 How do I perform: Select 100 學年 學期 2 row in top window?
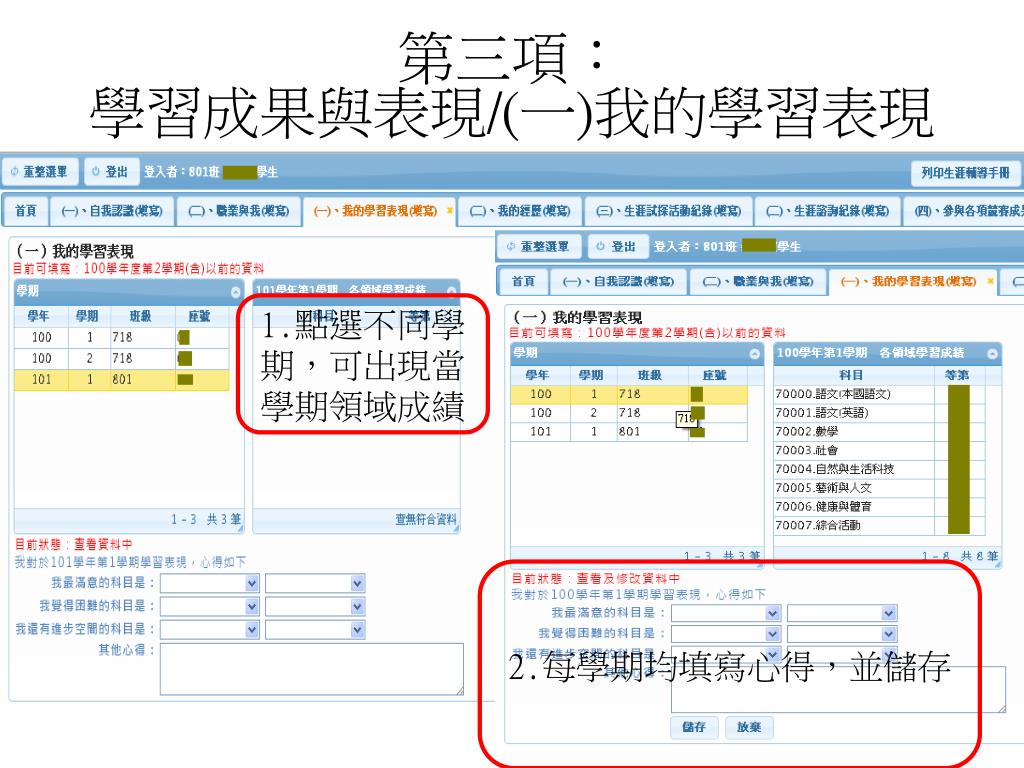click(121, 359)
